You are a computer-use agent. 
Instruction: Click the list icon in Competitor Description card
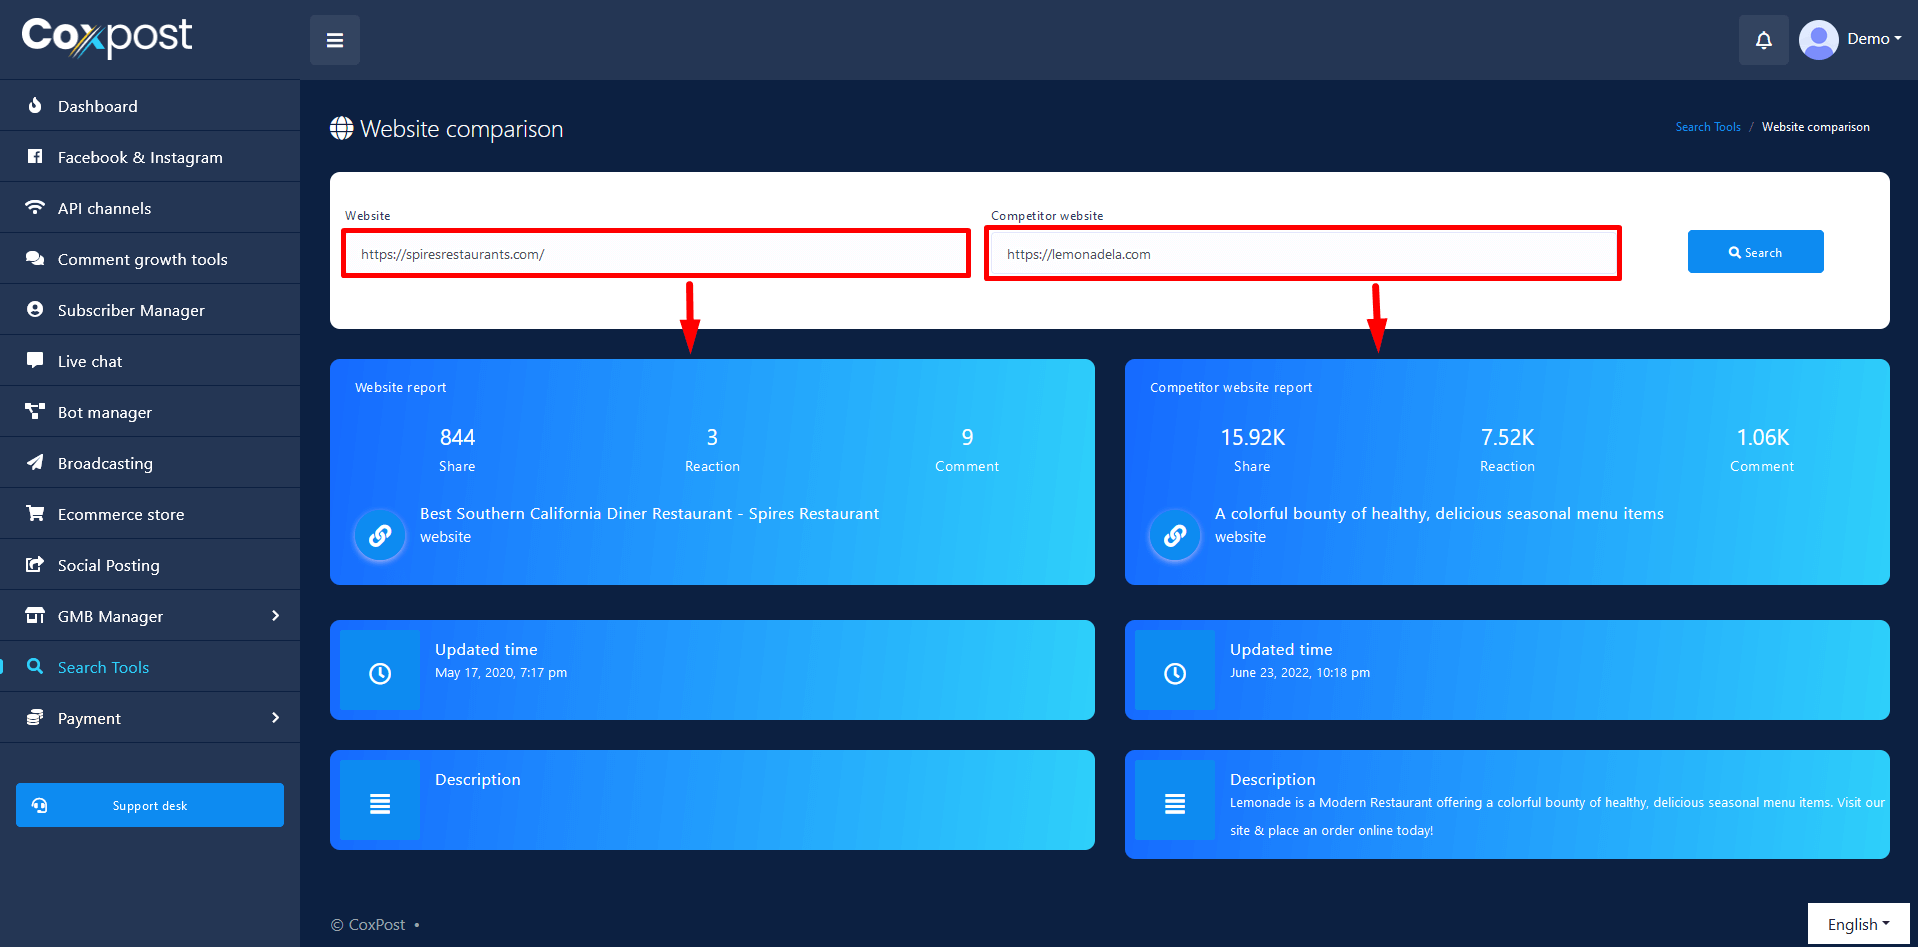(x=1175, y=804)
